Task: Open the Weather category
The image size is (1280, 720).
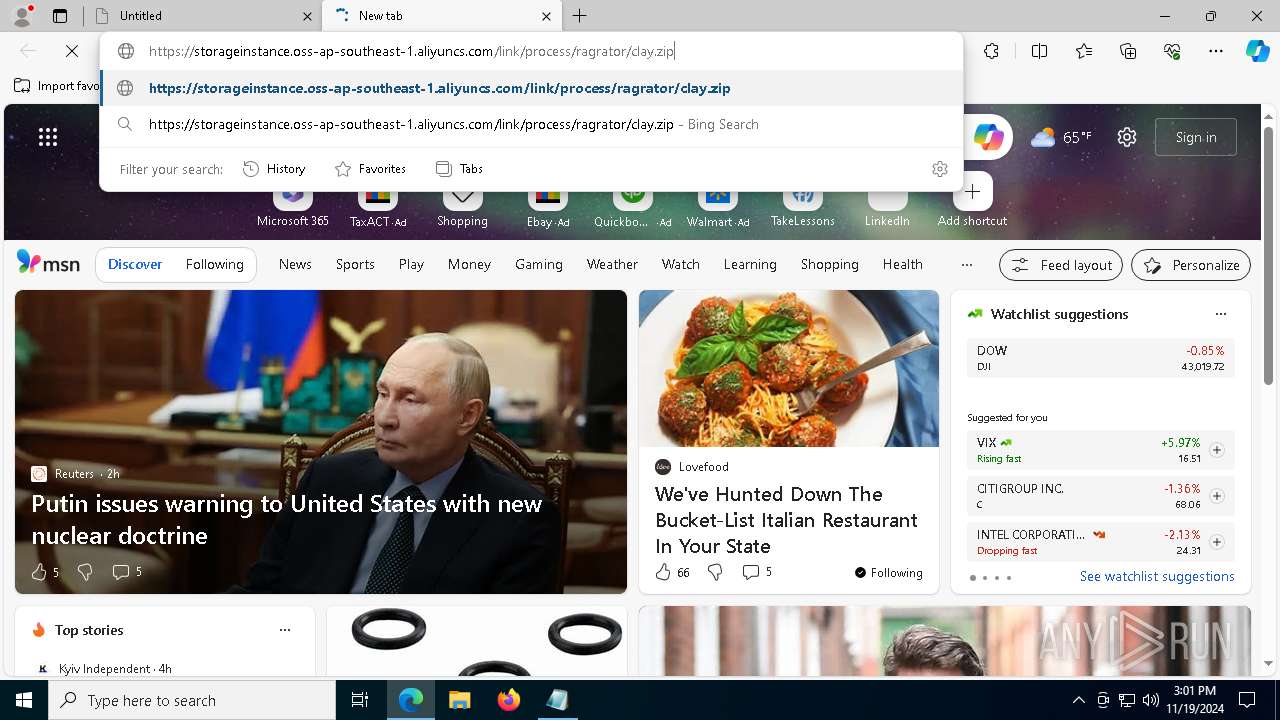Action: 612,264
